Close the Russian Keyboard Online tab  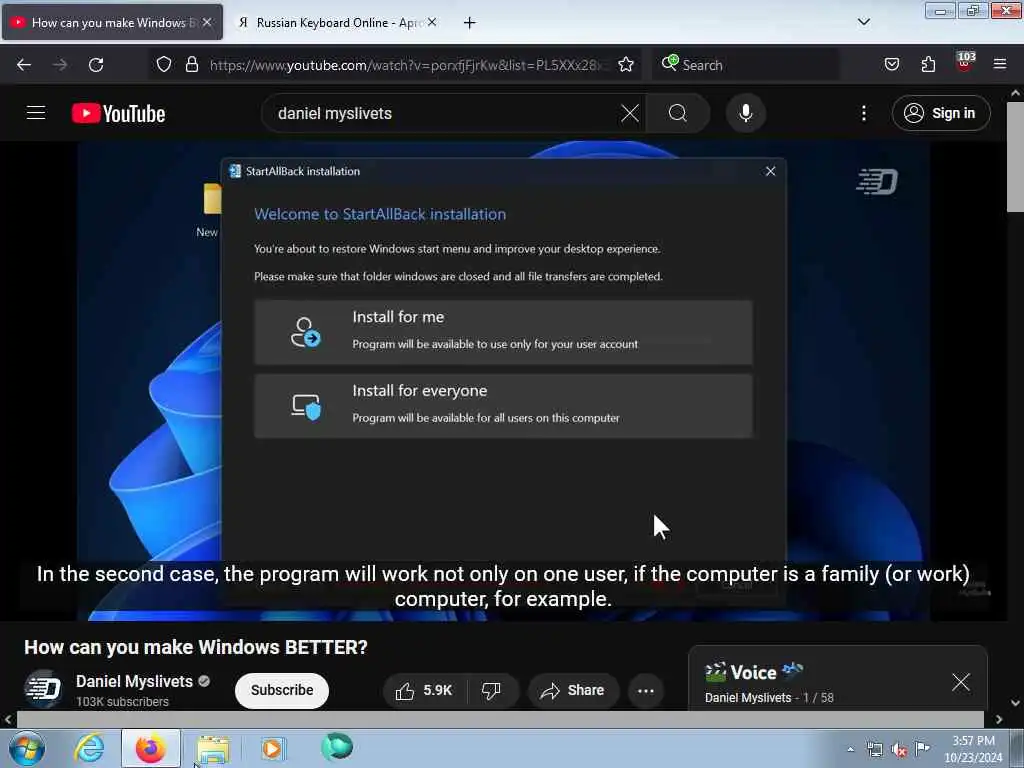click(431, 22)
